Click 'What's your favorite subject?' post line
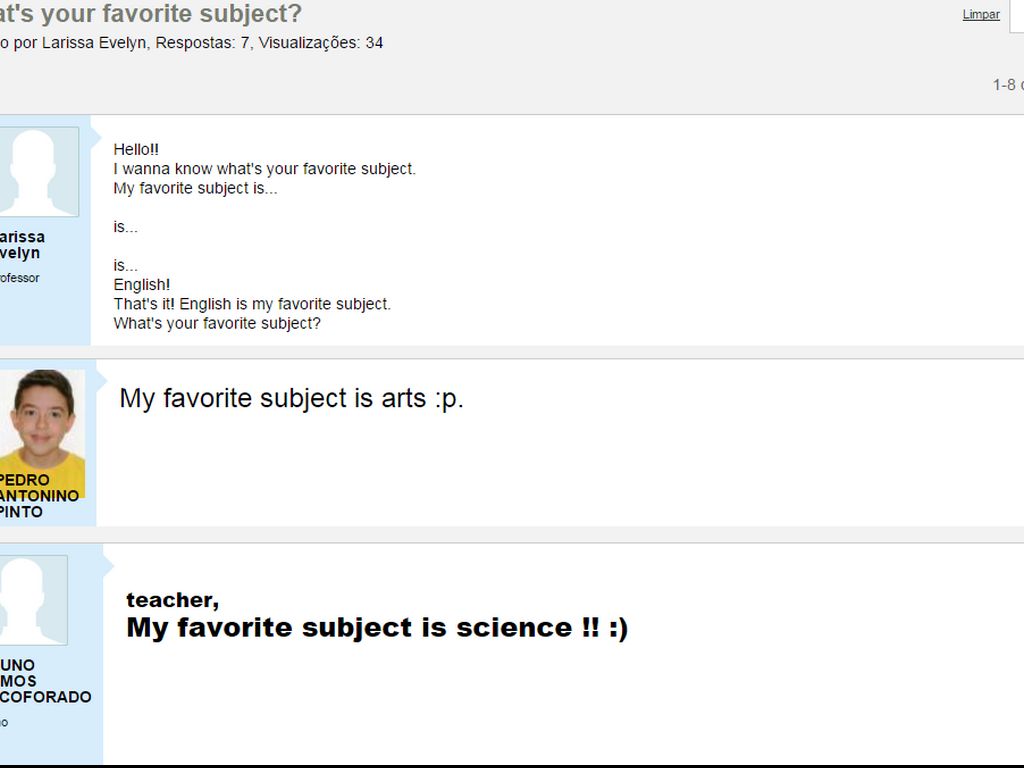The image size is (1024, 768). pyautogui.click(x=217, y=323)
